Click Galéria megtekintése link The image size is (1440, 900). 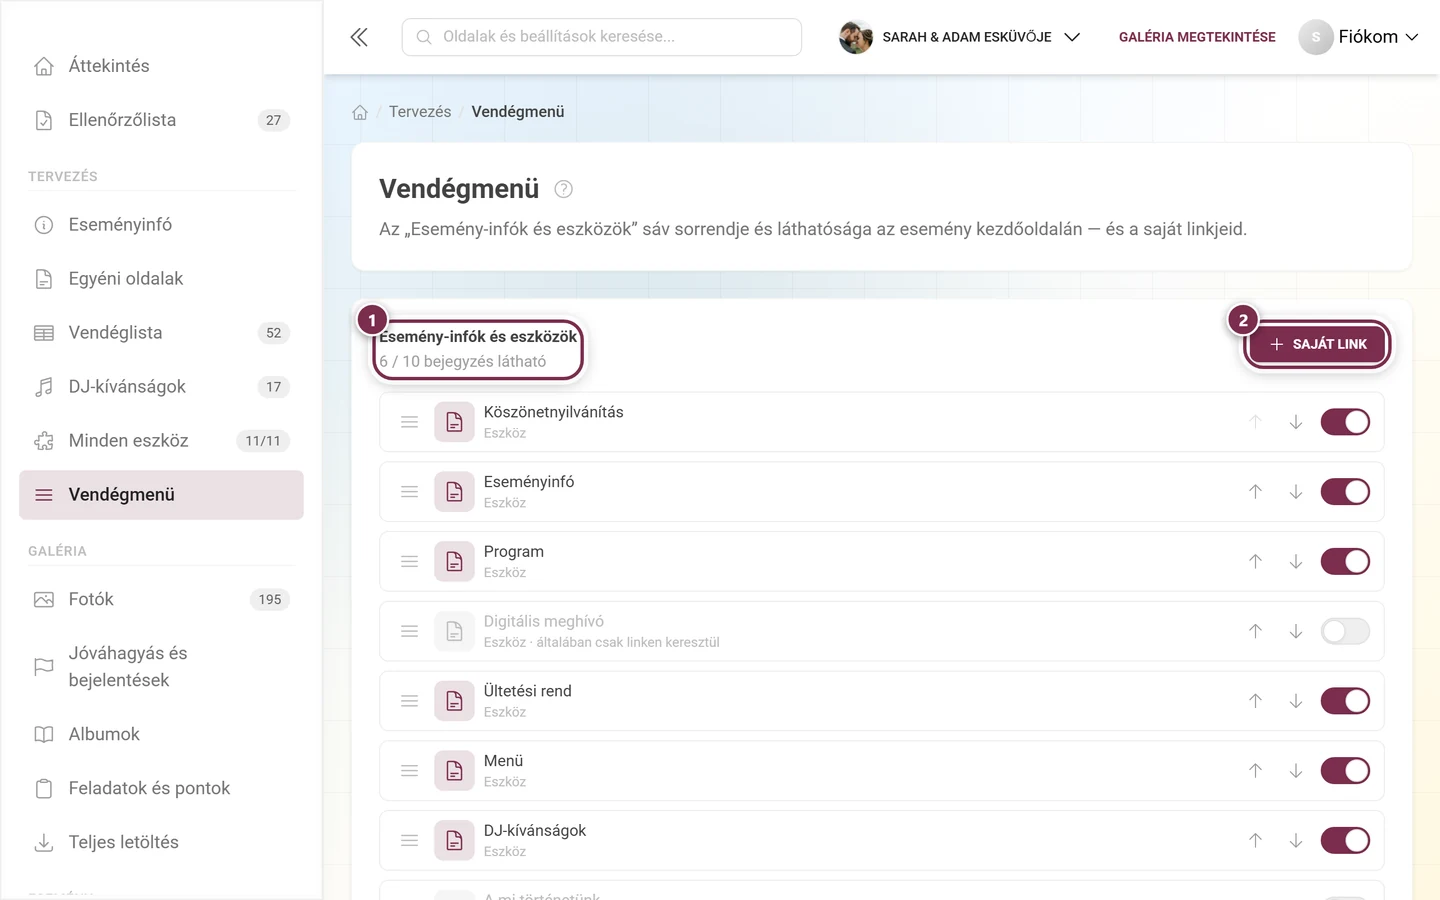coord(1197,37)
